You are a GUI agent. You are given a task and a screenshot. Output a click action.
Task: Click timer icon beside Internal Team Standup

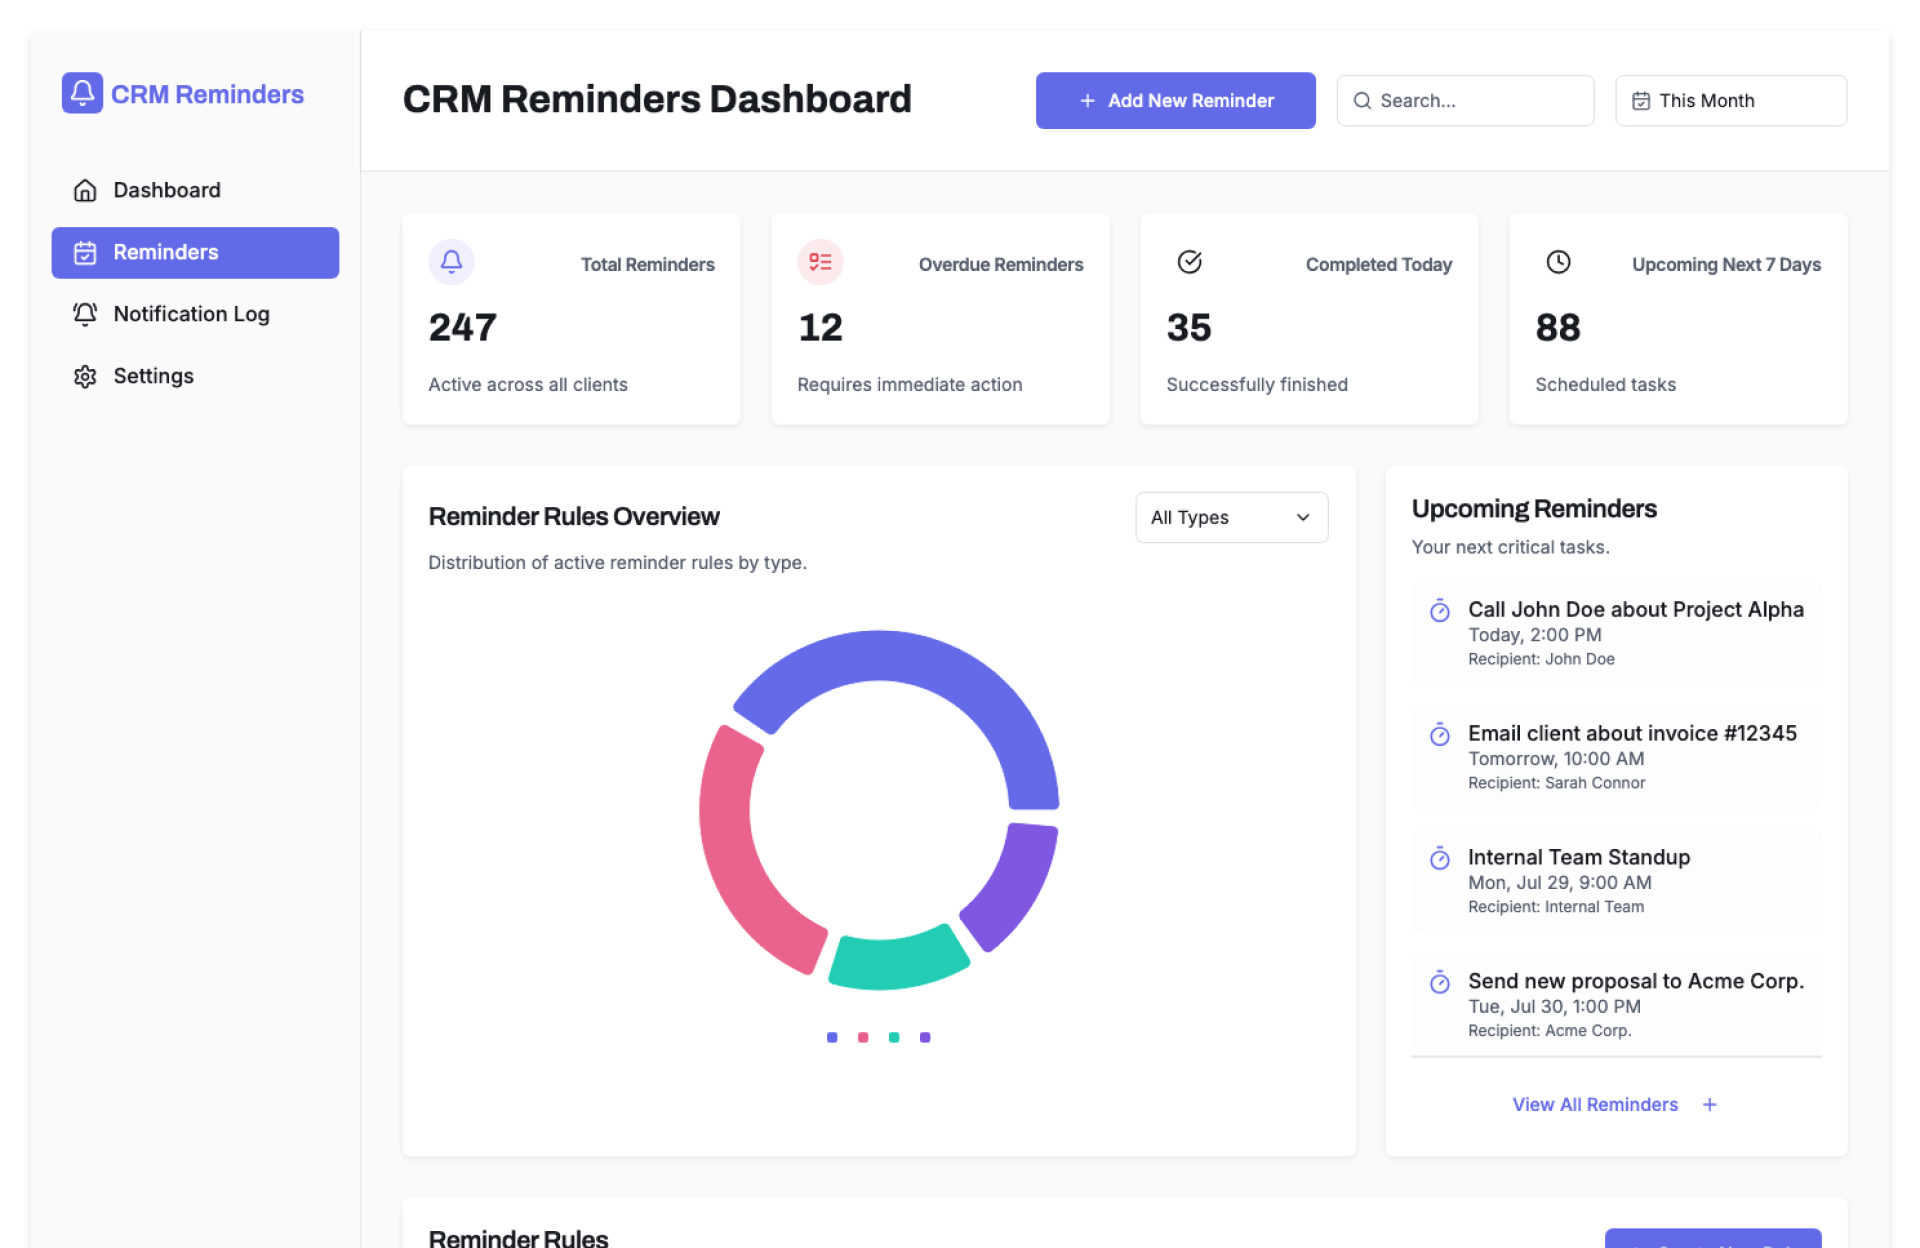pyautogui.click(x=1439, y=859)
